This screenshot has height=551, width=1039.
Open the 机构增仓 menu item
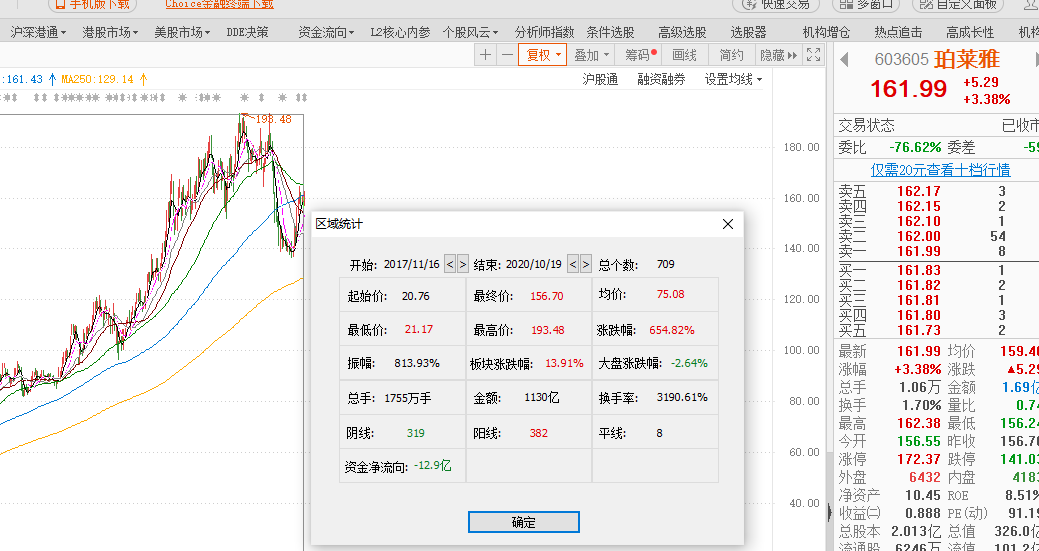826,32
